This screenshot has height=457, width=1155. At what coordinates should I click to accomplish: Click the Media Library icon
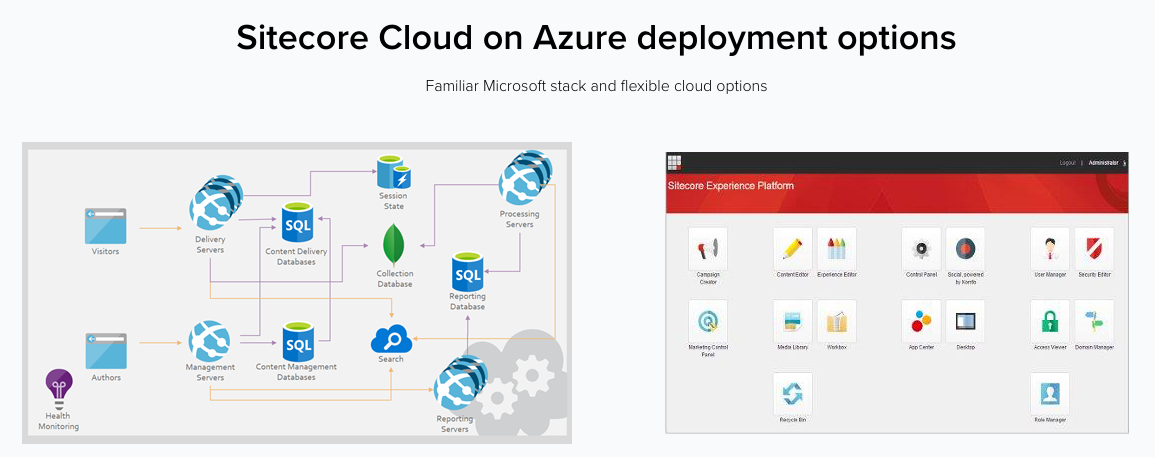(x=792, y=320)
